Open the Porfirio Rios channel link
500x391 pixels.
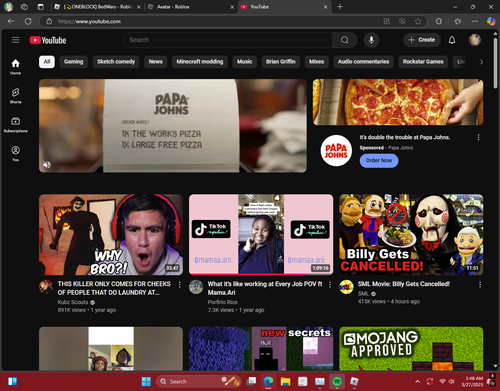(x=223, y=302)
